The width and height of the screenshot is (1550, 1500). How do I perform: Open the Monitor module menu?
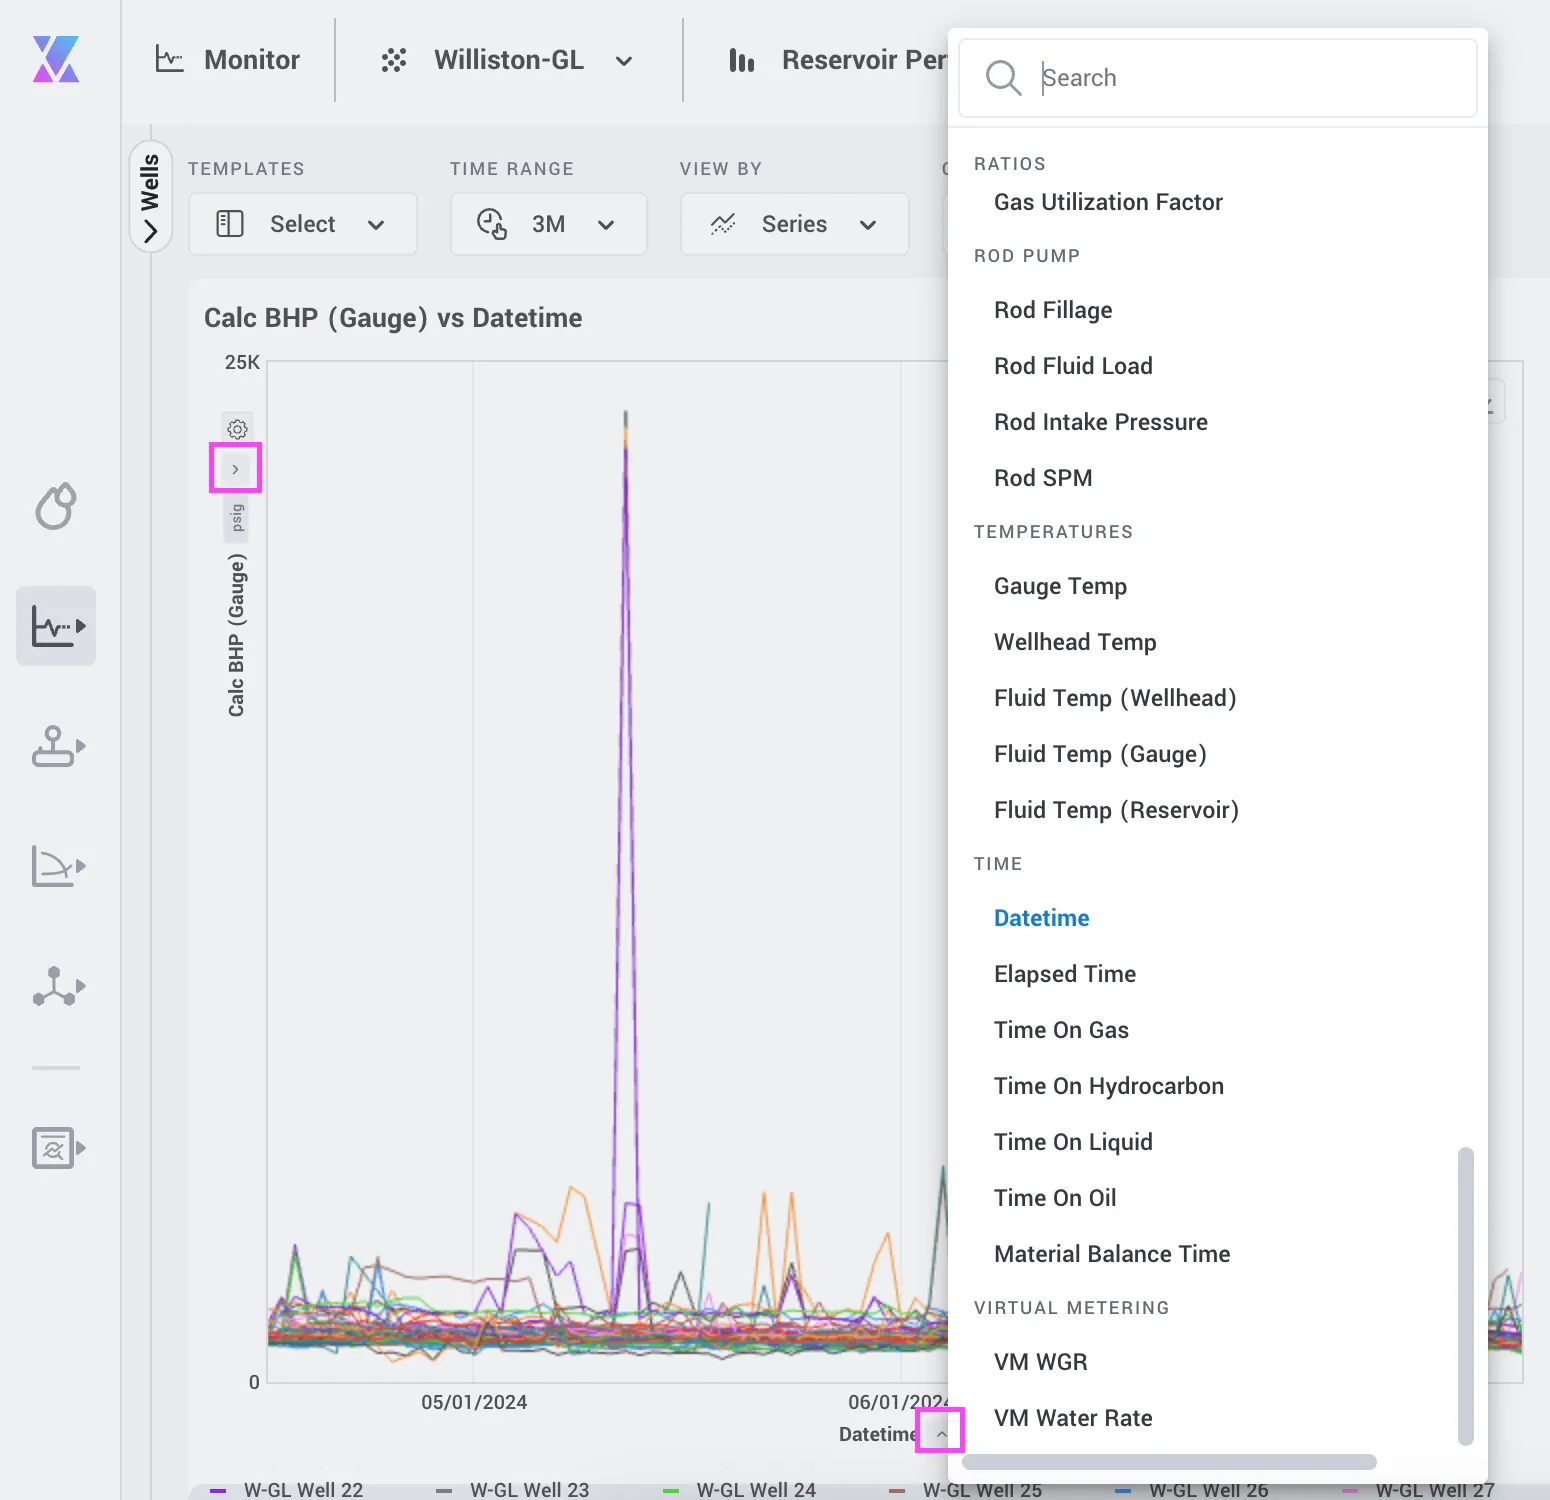[228, 60]
